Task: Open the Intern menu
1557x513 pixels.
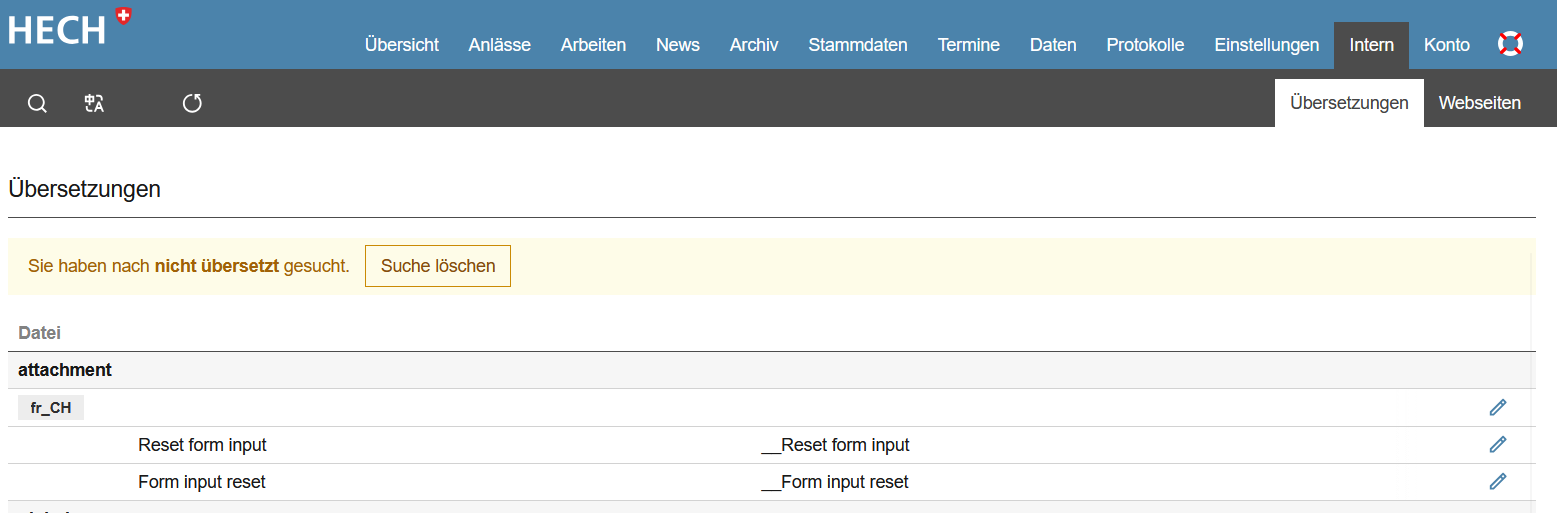Action: 1370,45
